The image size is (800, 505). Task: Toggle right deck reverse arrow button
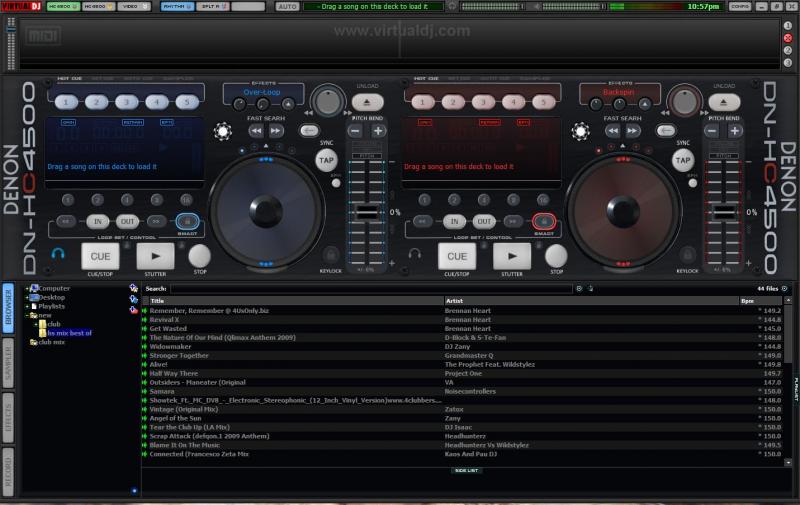click(x=665, y=131)
